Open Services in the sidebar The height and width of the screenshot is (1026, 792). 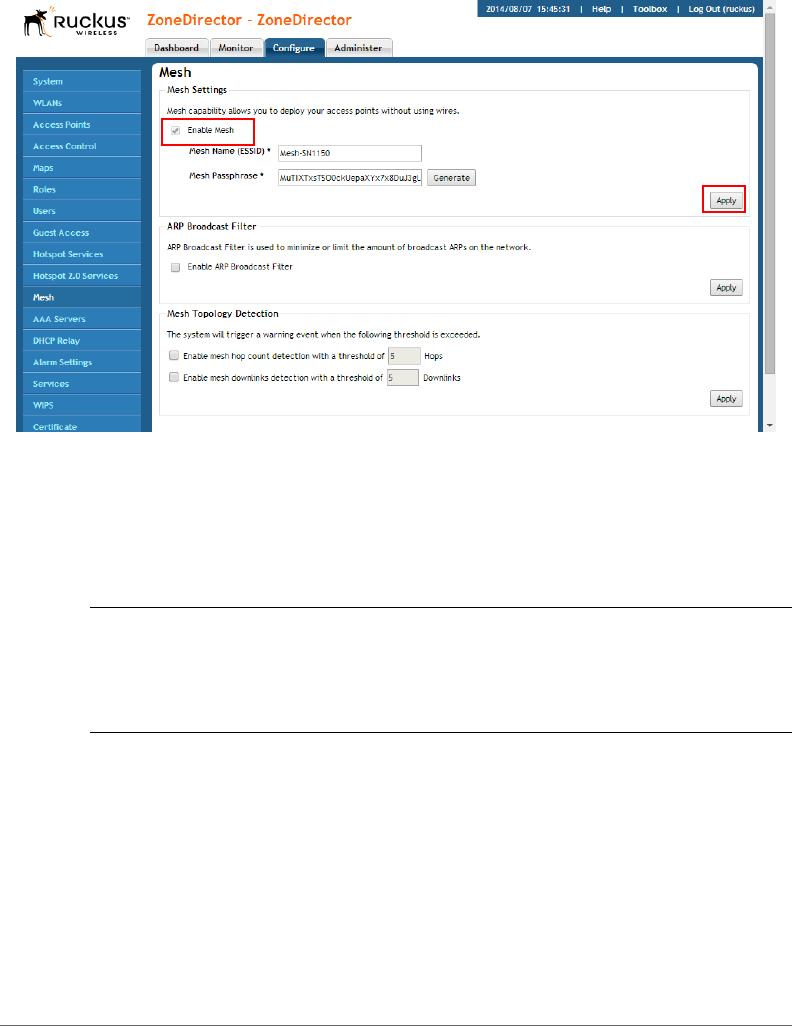(x=82, y=383)
